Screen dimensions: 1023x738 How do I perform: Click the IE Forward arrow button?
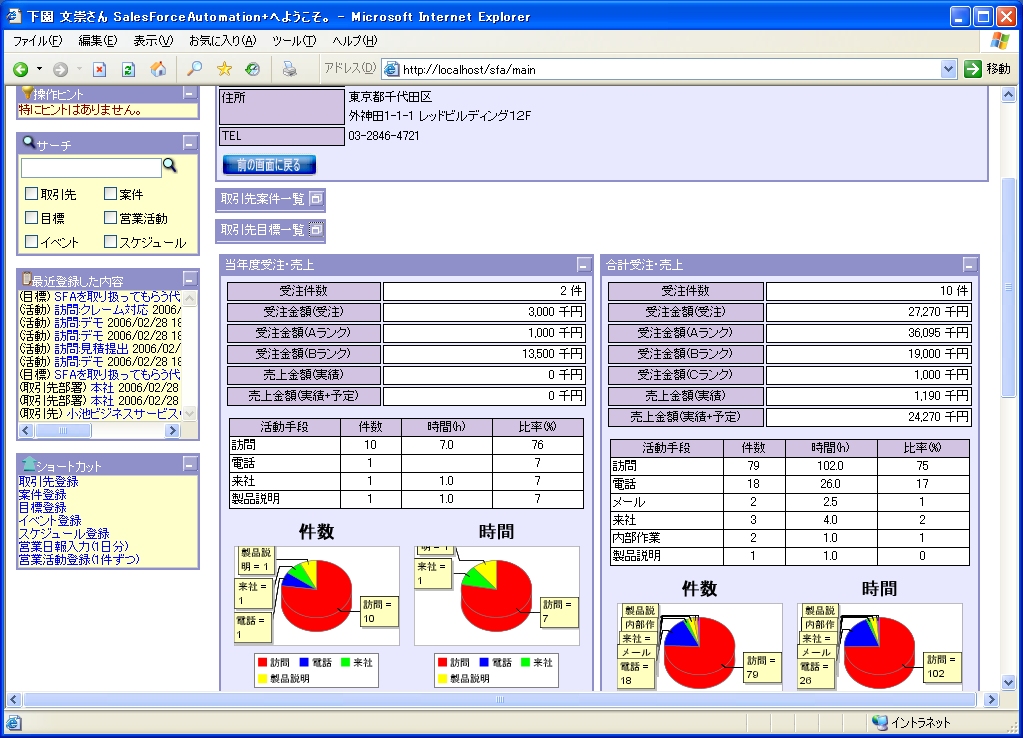coord(61,69)
